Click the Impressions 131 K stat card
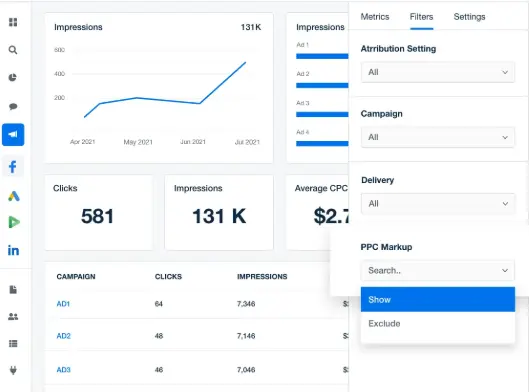This screenshot has width=529, height=392. 219,213
